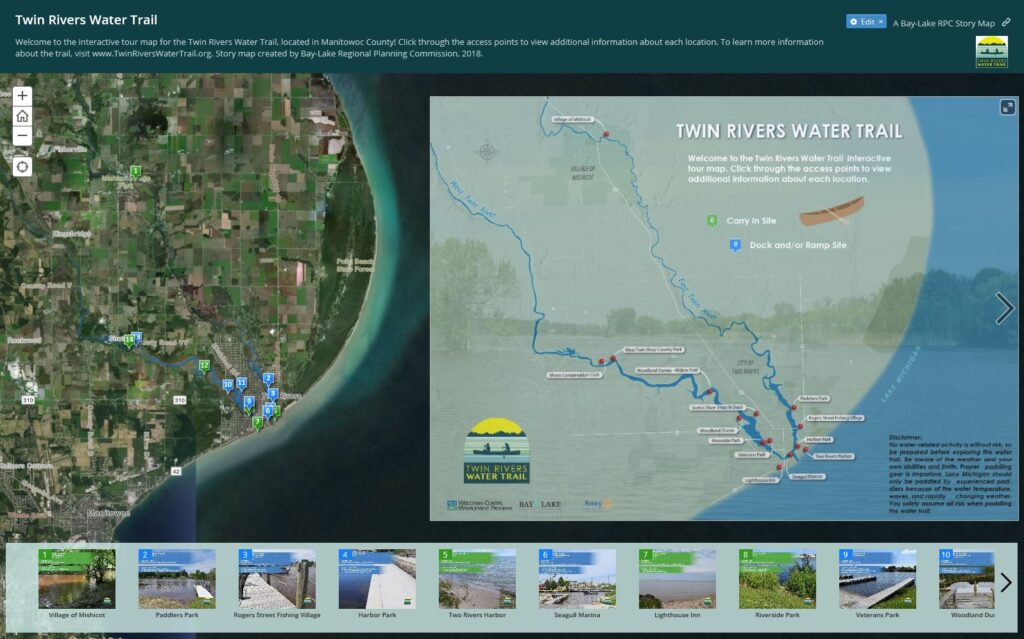Select the Village of Mishicot thumbnail
This screenshot has width=1024, height=639.
[x=77, y=579]
